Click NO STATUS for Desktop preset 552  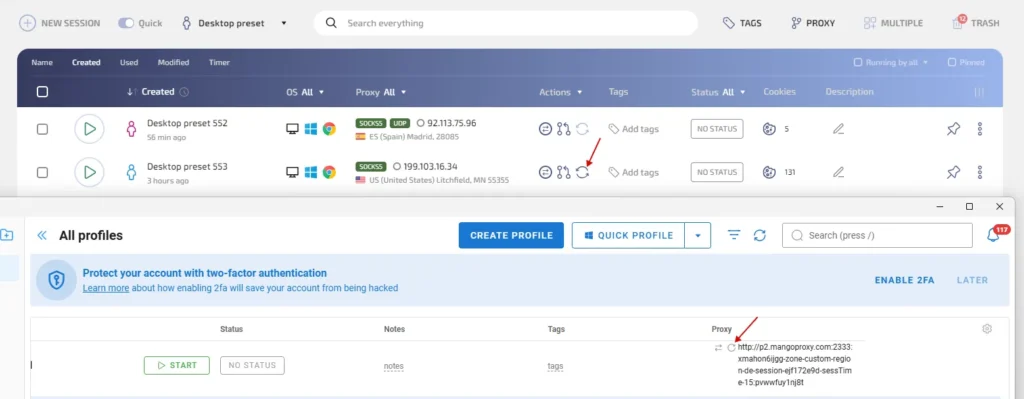click(x=717, y=129)
